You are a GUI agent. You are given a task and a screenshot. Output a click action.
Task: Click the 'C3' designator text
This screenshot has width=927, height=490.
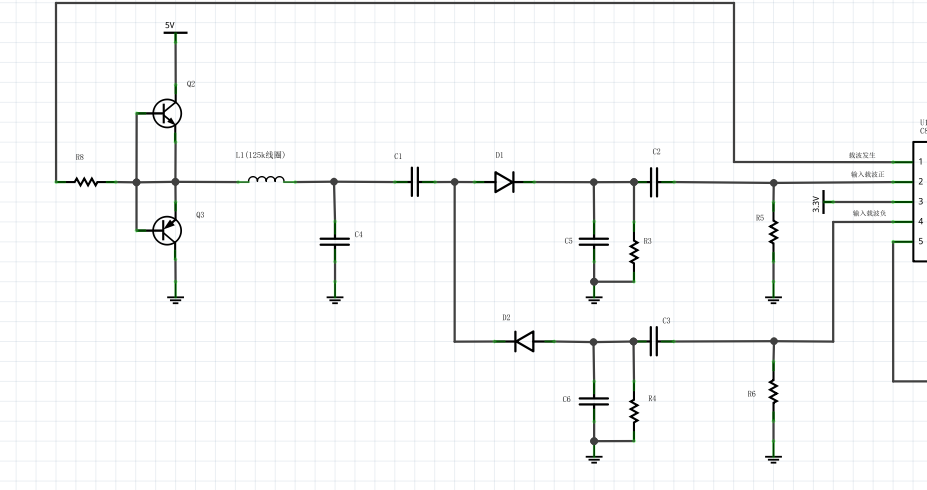coord(666,320)
